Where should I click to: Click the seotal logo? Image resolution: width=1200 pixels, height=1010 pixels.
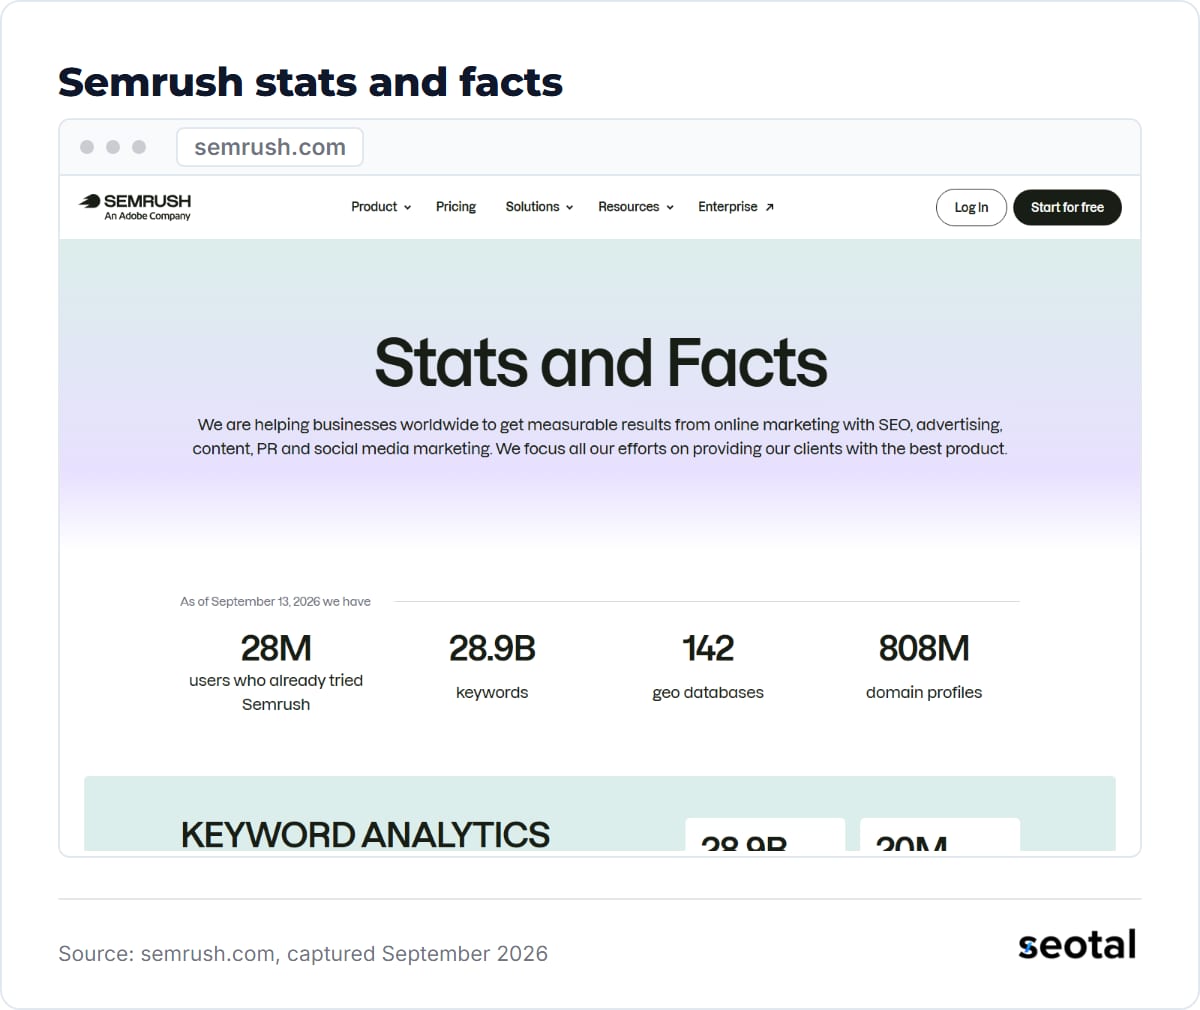(x=1077, y=945)
